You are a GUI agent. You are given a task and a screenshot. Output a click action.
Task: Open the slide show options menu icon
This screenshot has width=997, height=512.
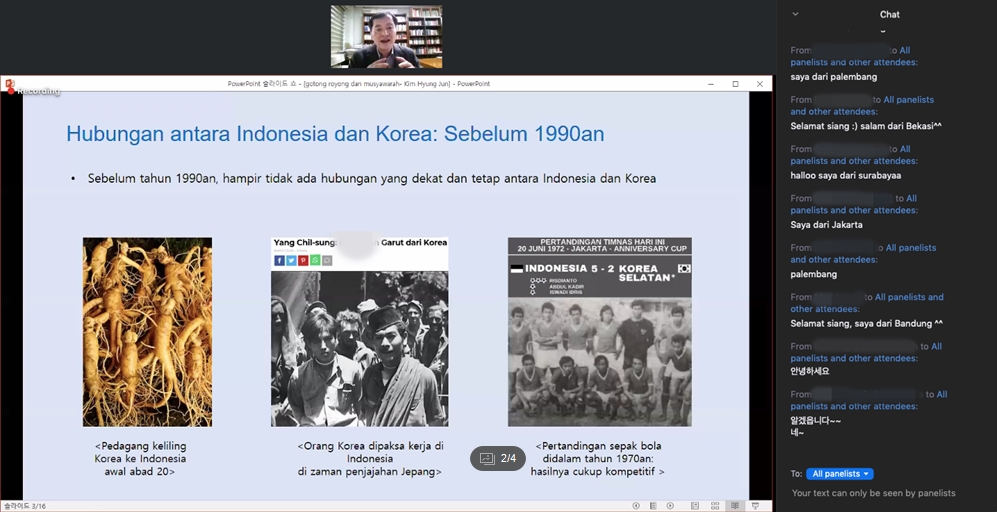pos(652,506)
